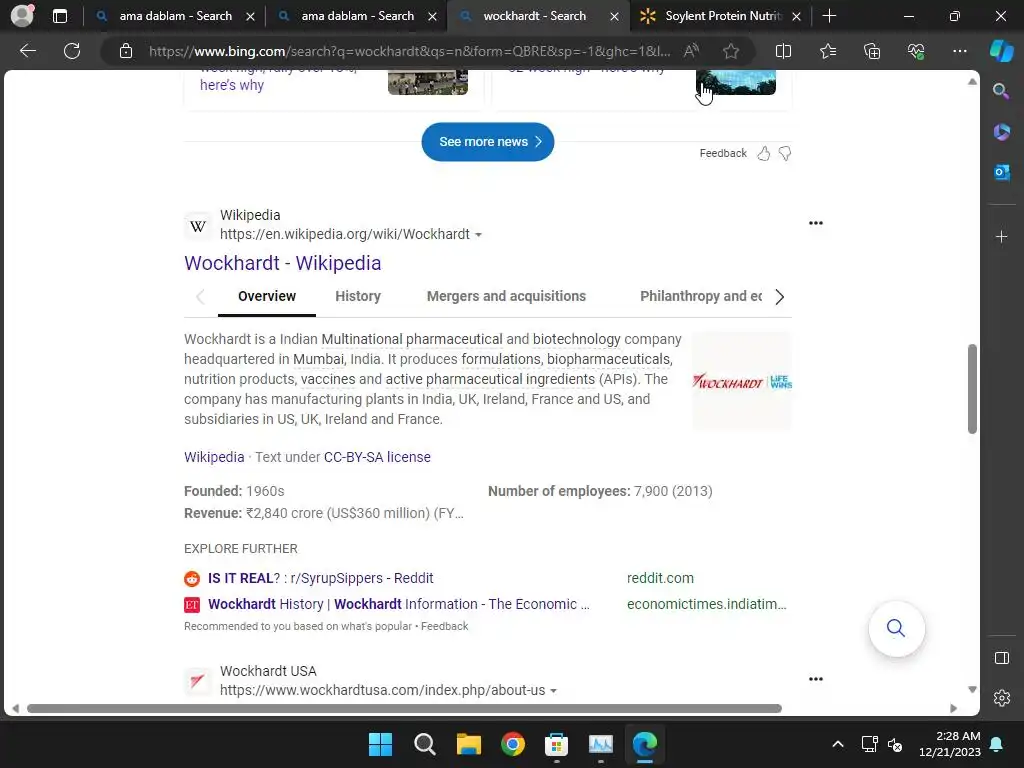Open the news story thumbnail under cursor
The height and width of the screenshot is (768, 1024).
pos(736,82)
